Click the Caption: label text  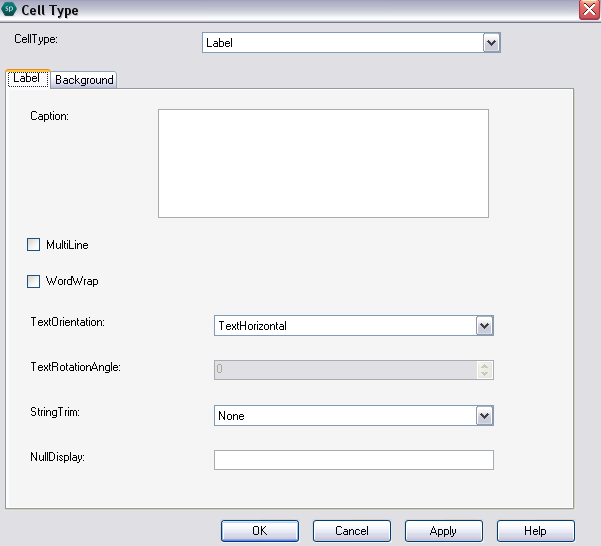(49, 116)
